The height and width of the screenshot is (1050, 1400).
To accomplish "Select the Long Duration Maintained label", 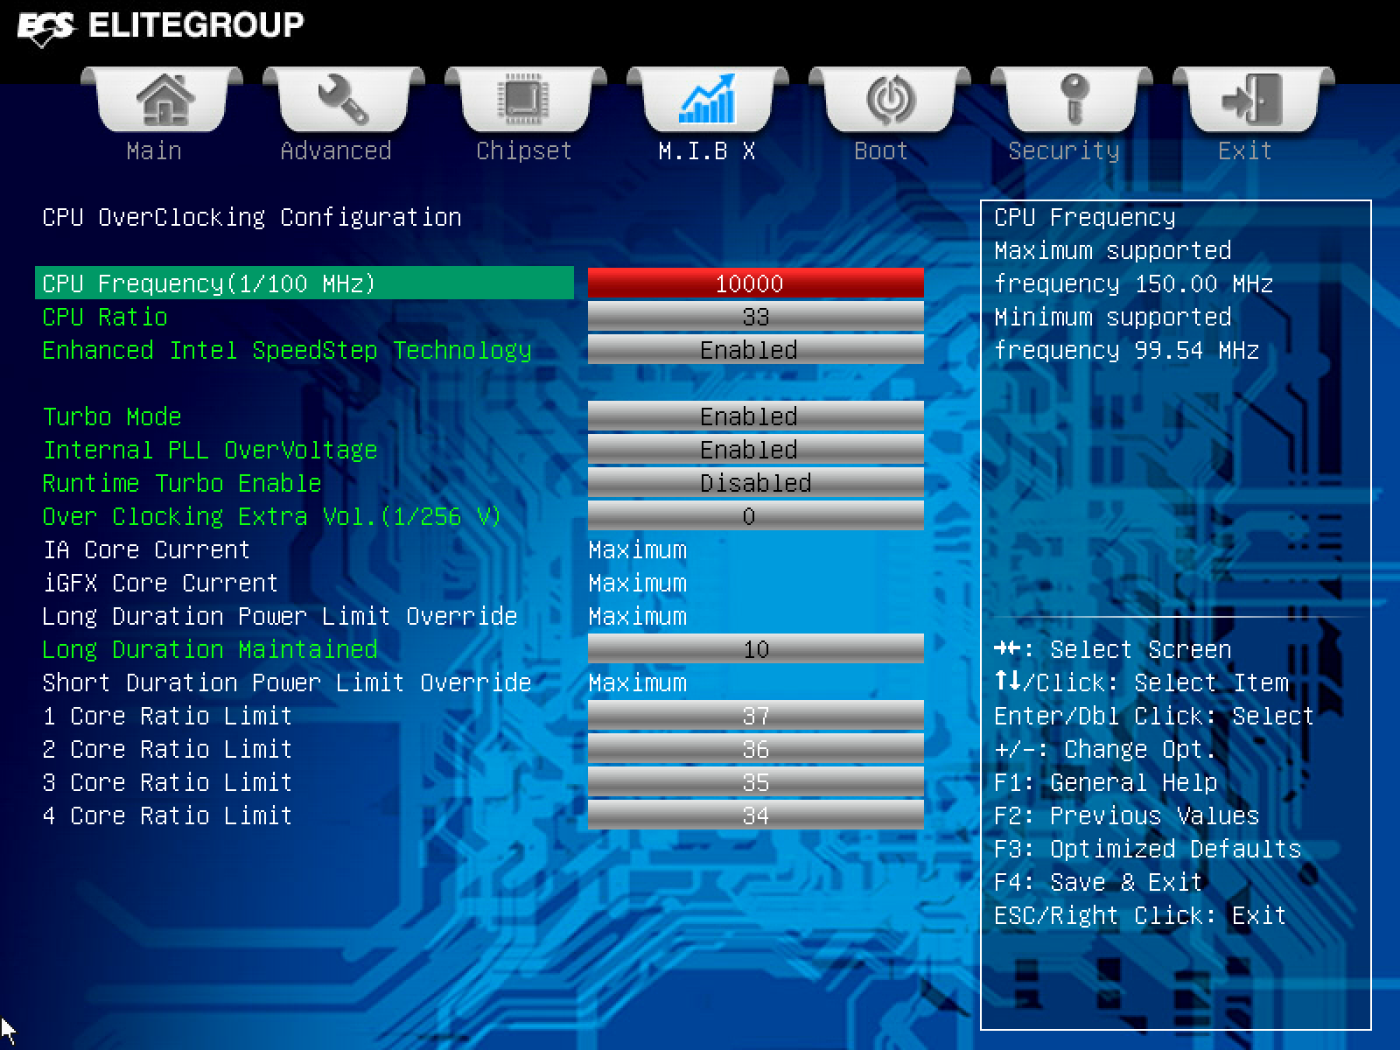I will point(210,650).
